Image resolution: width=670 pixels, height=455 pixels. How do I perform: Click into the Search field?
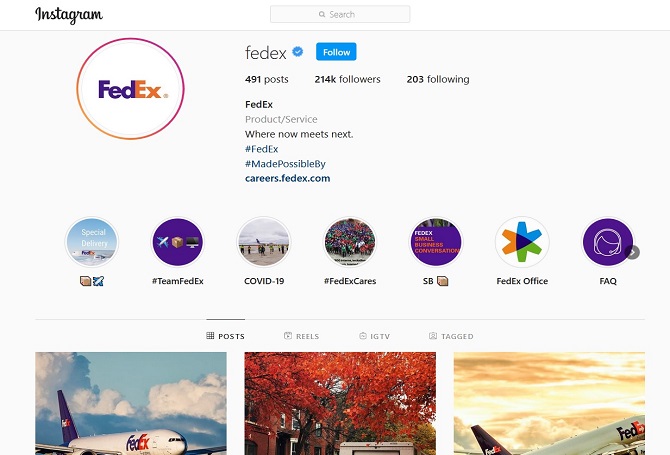340,14
